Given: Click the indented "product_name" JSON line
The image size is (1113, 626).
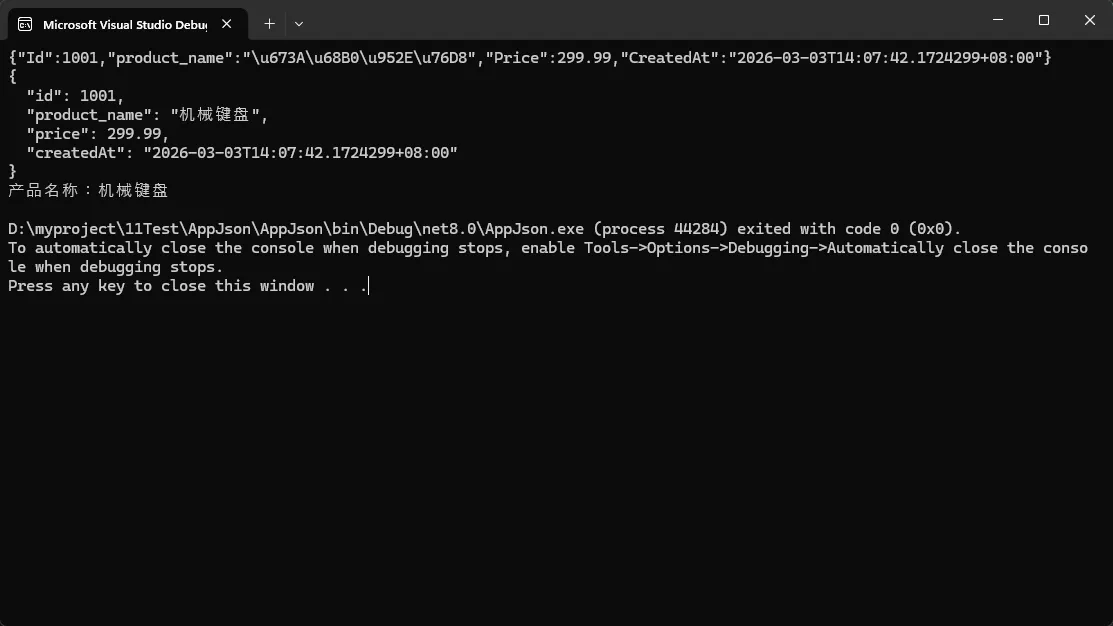Looking at the screenshot, I should [x=148, y=115].
